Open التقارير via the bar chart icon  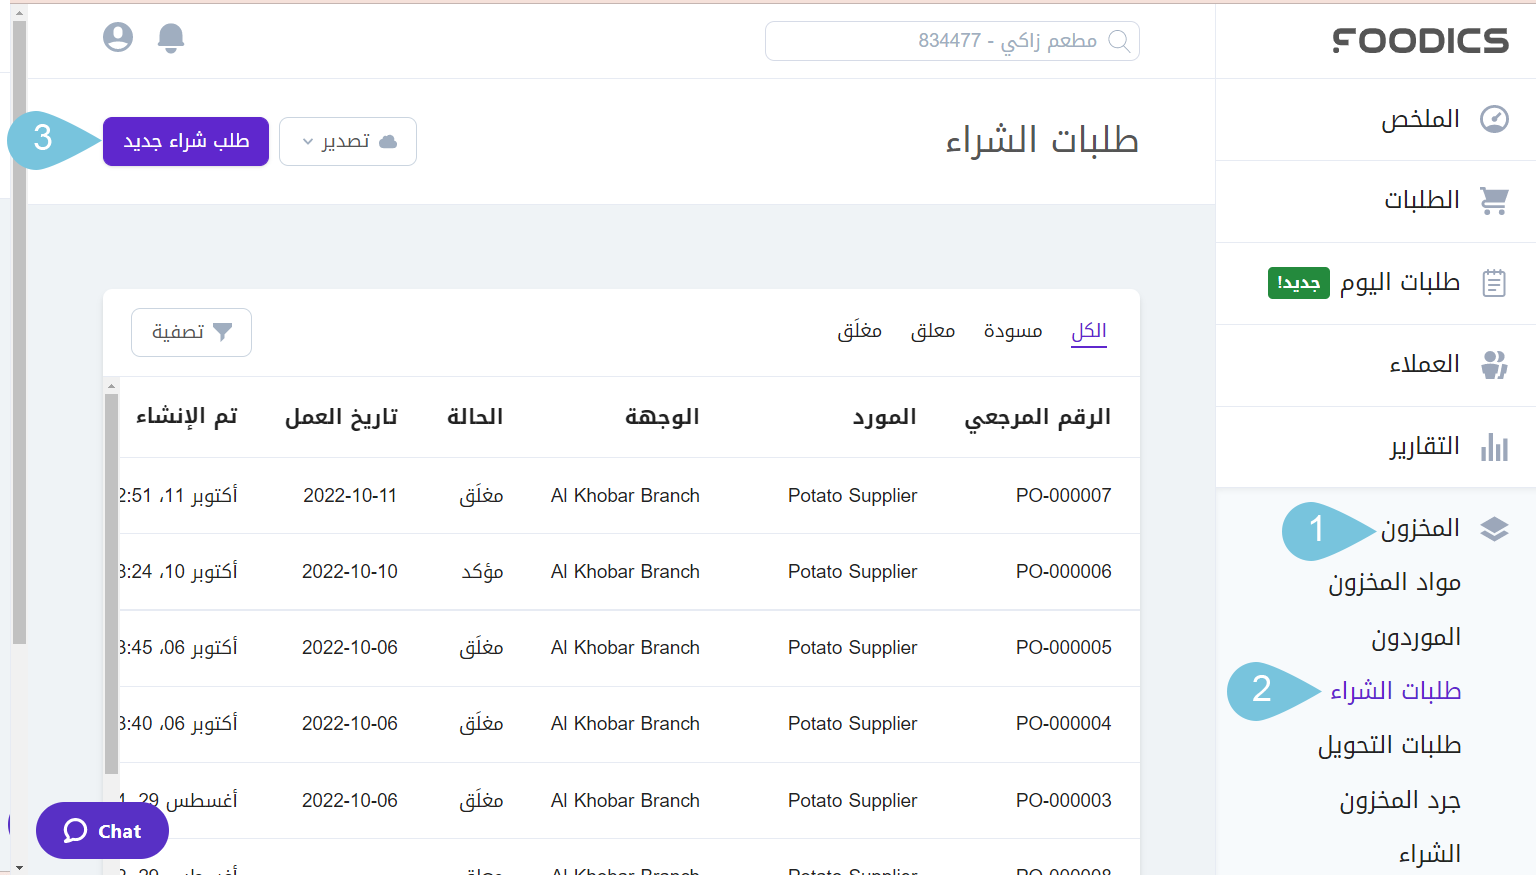coord(1494,446)
